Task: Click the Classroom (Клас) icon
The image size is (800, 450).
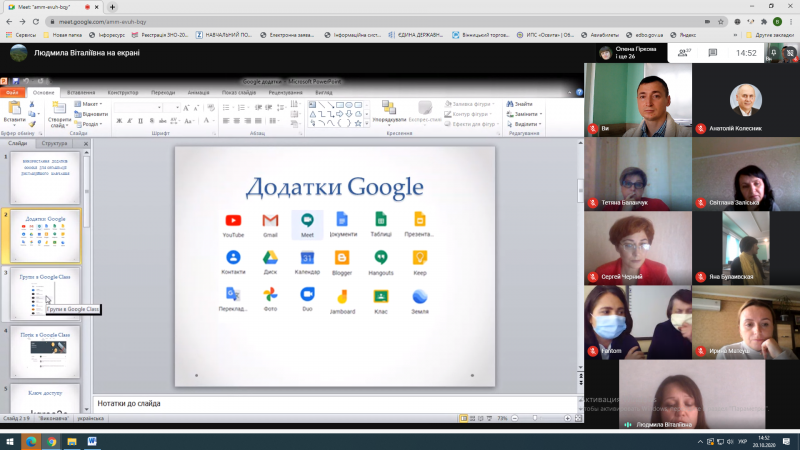Action: coord(381,296)
